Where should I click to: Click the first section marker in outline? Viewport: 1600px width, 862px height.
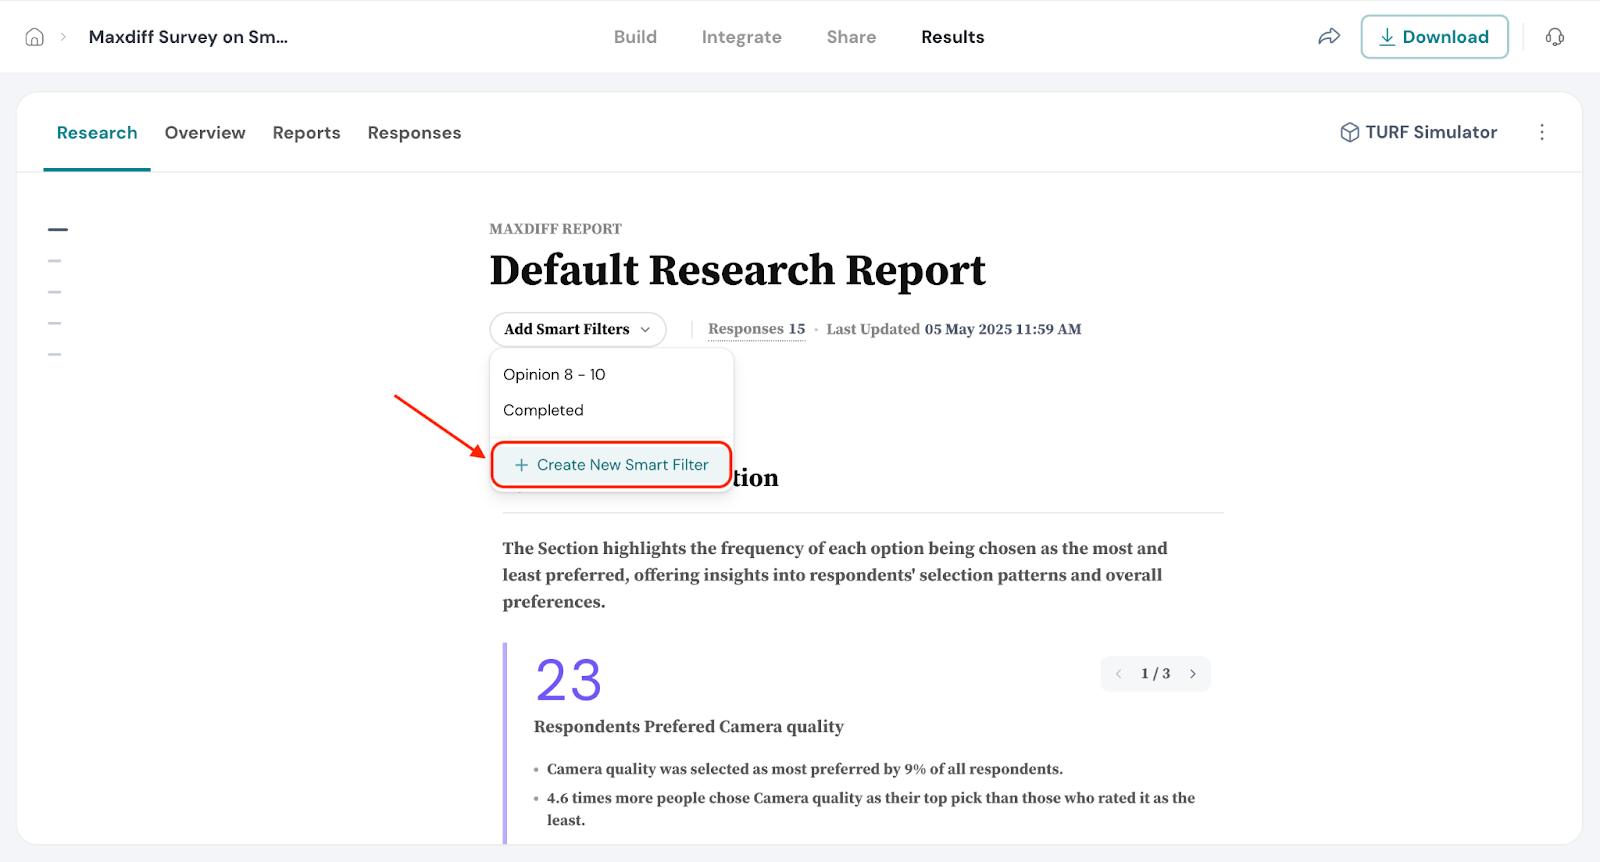(58, 230)
